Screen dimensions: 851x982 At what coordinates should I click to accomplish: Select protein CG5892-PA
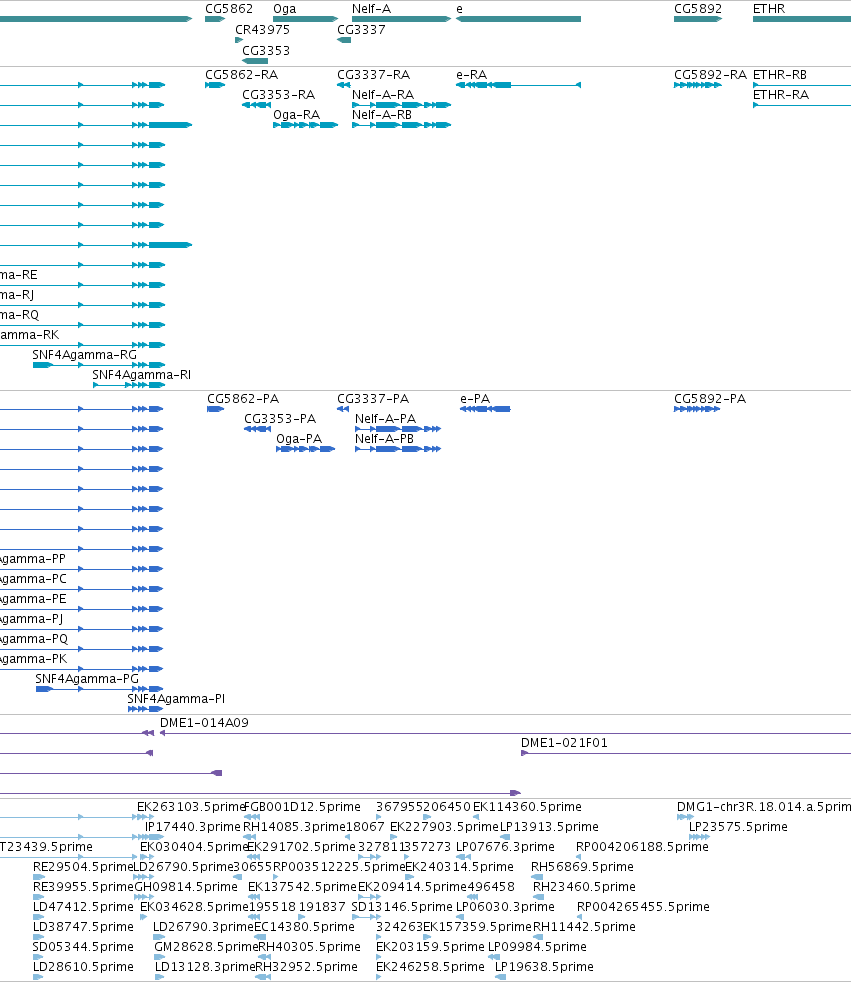click(710, 399)
